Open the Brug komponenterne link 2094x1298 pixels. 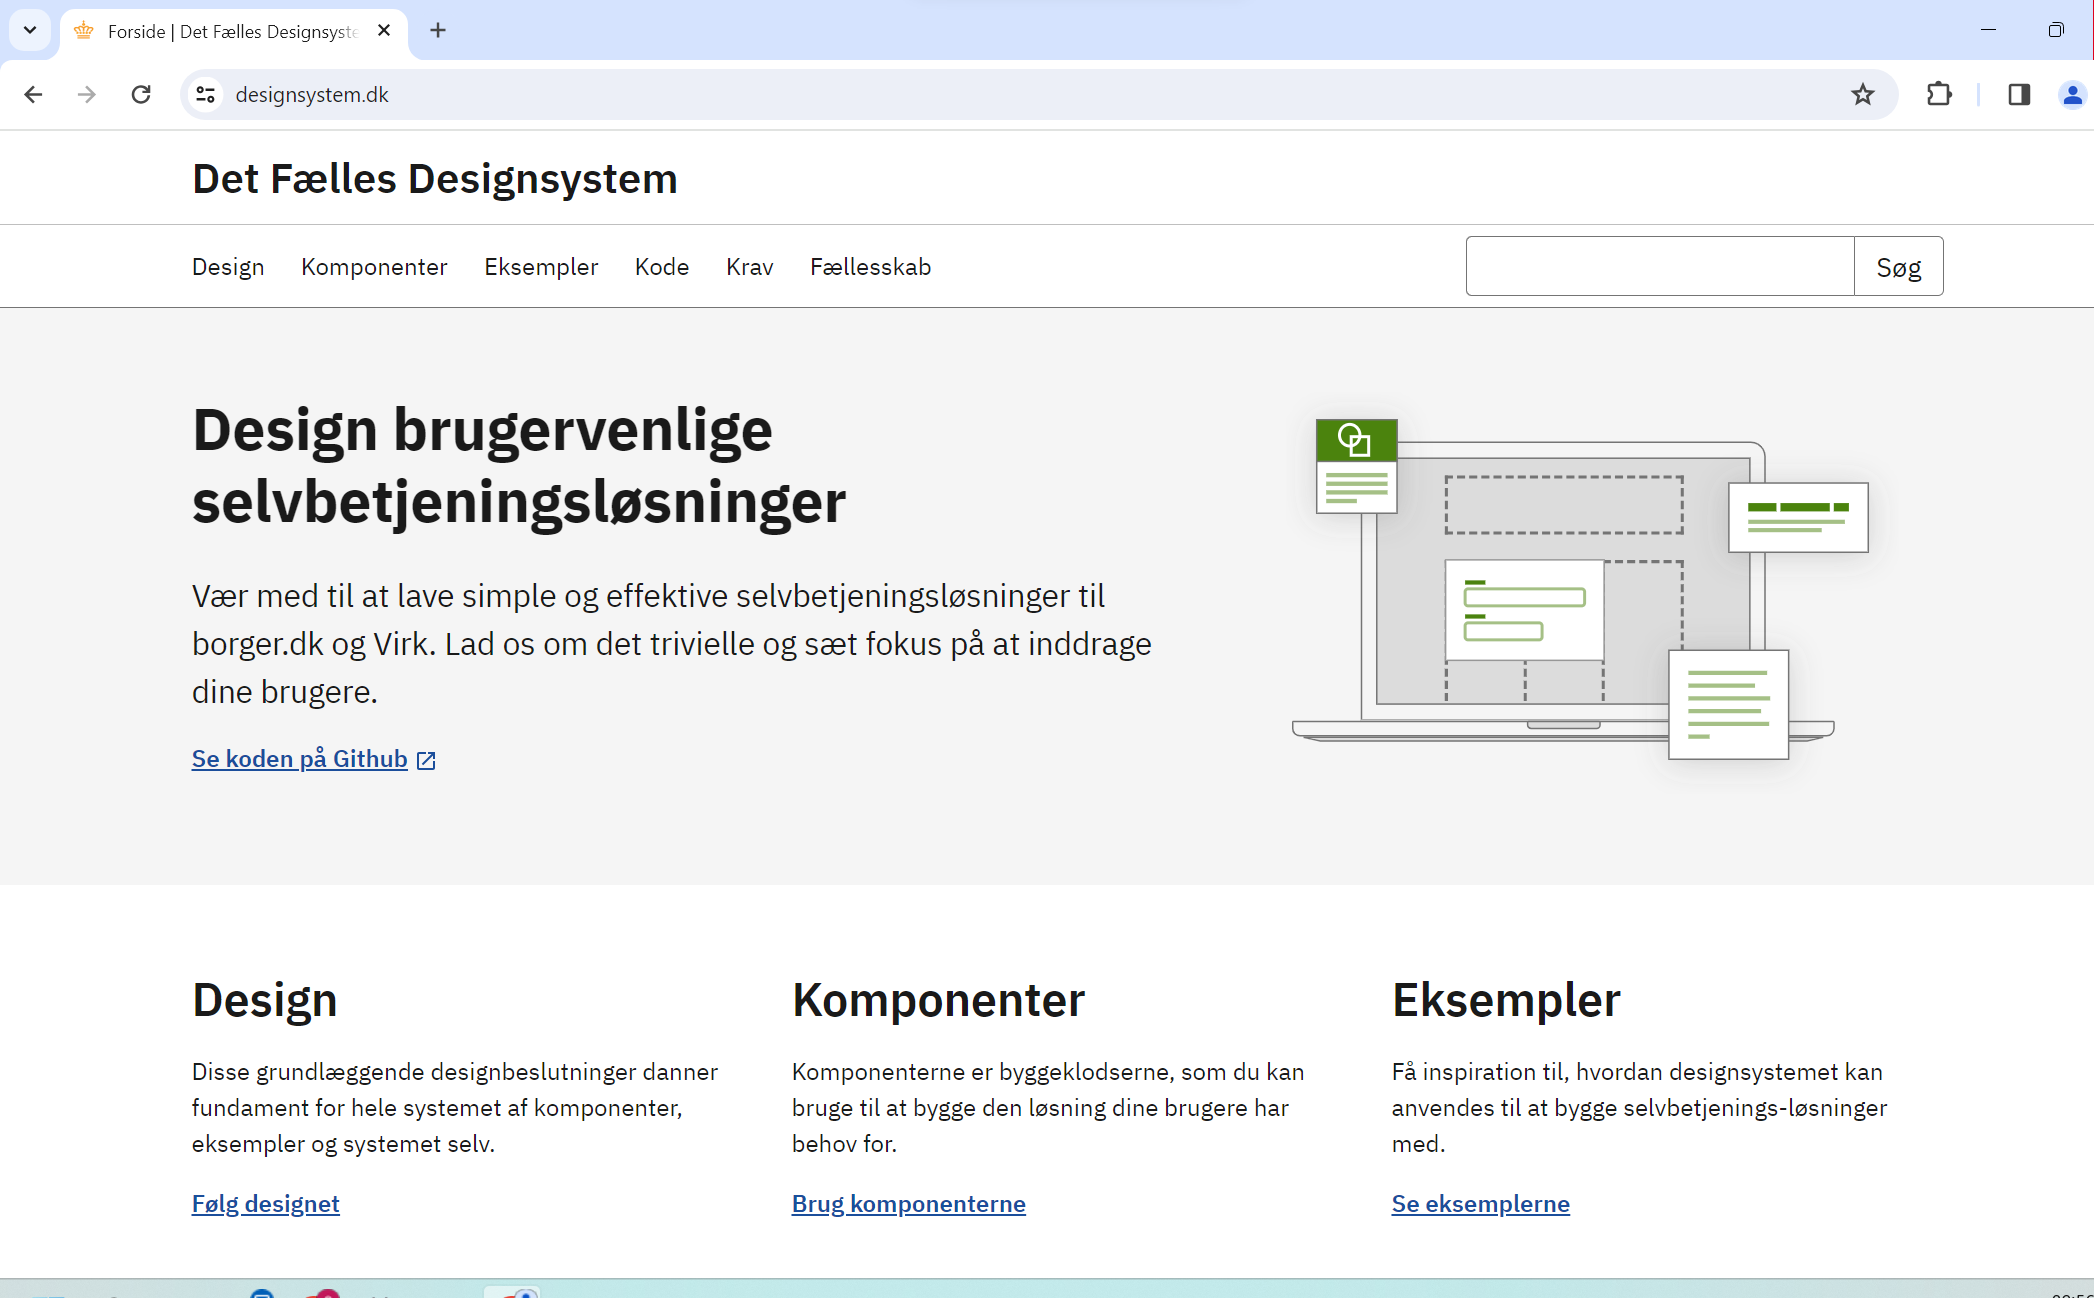coord(909,1204)
